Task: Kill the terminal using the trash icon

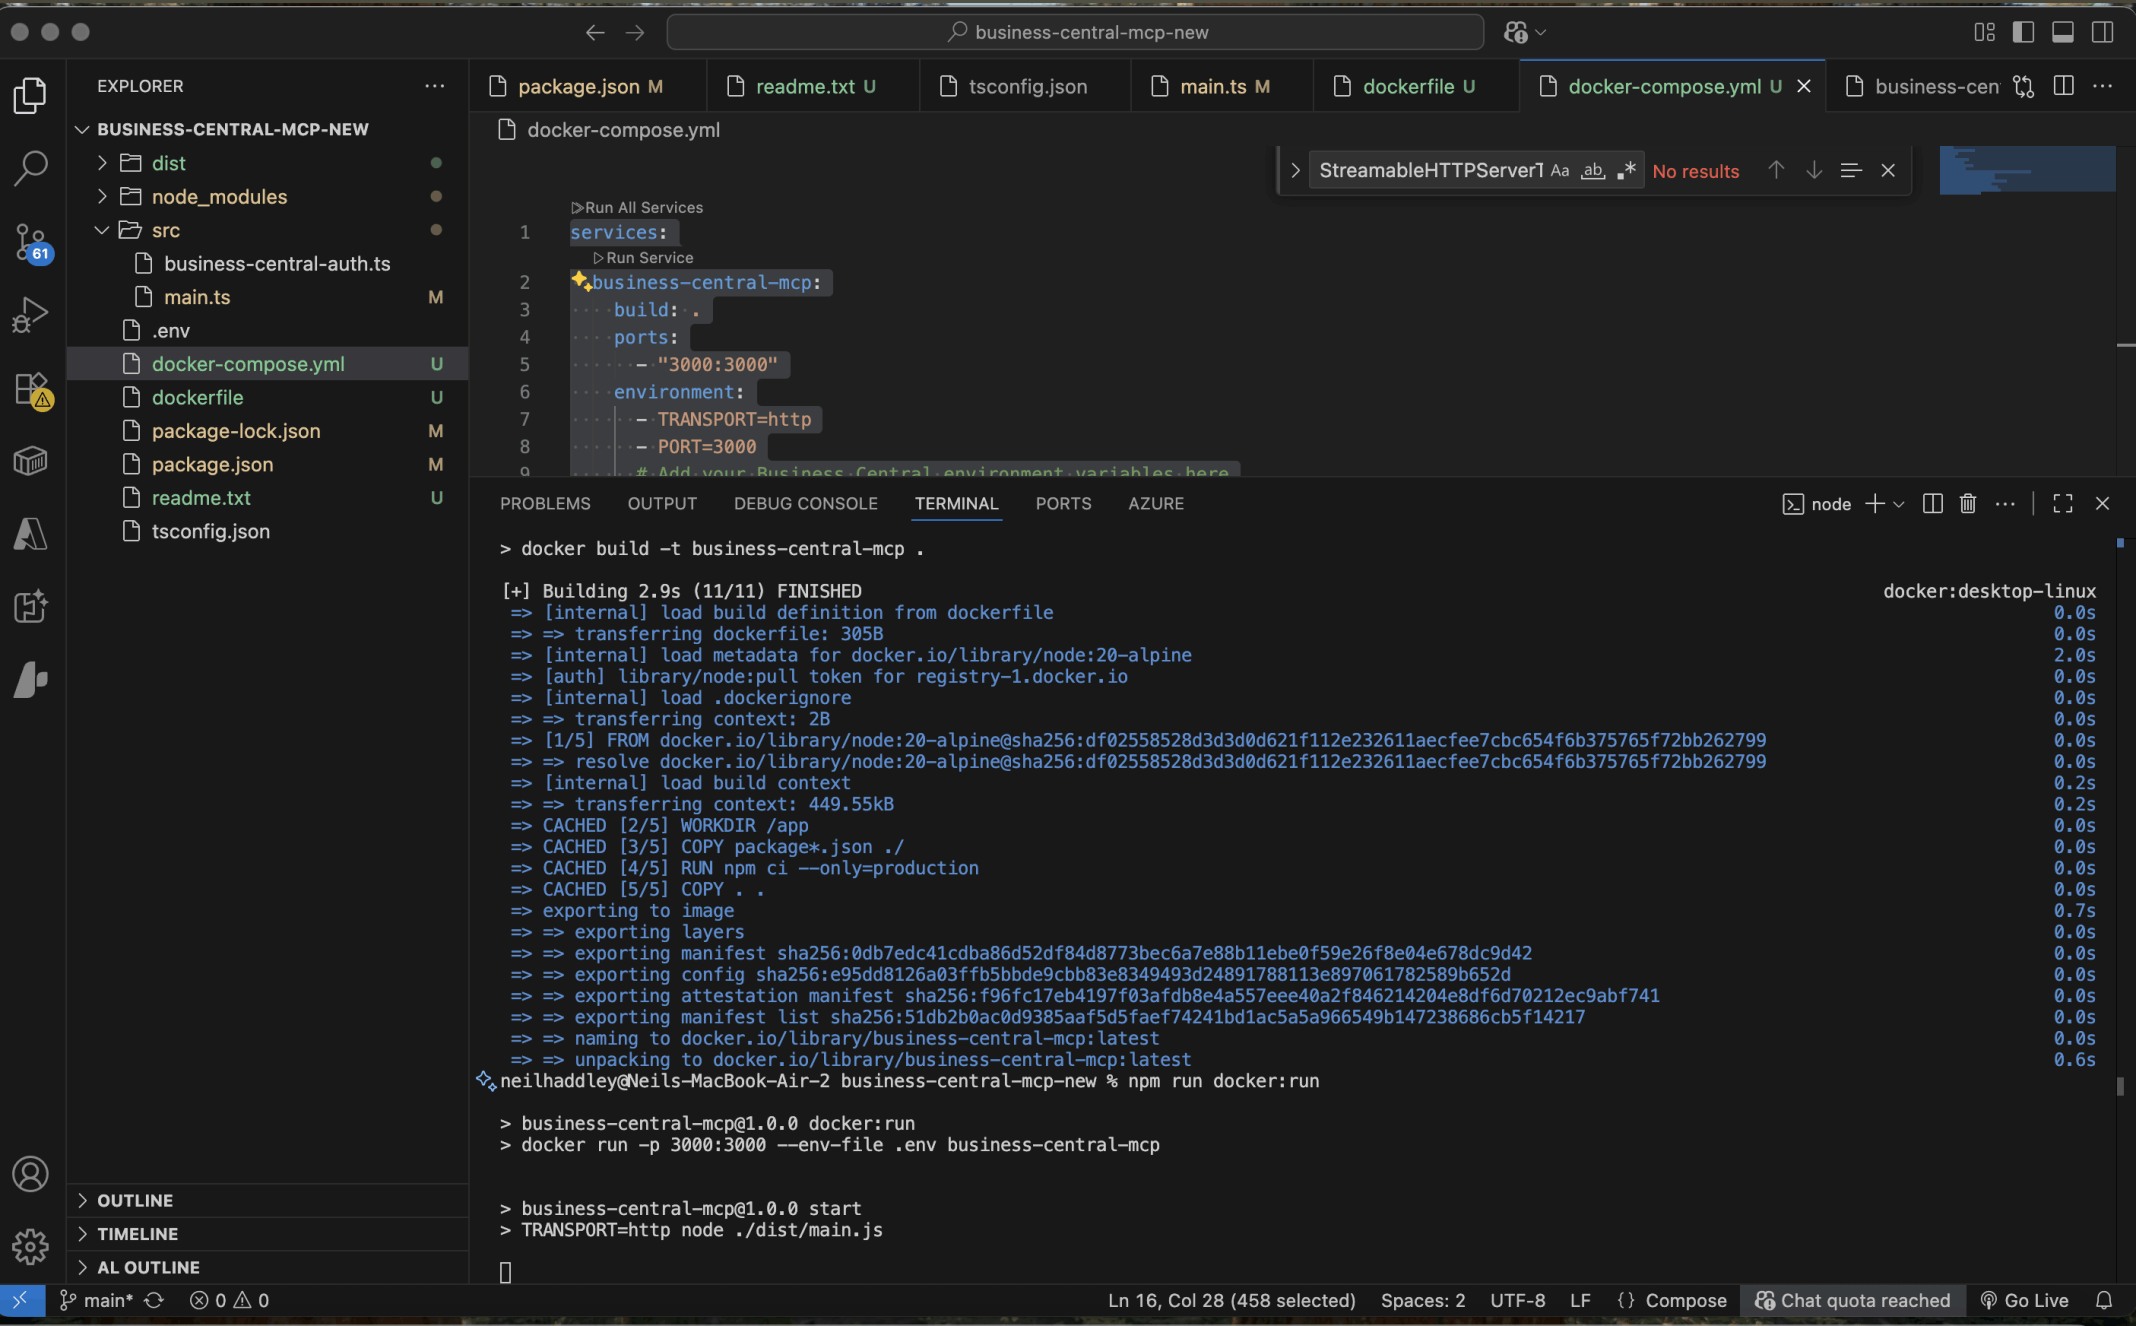Action: click(1966, 503)
